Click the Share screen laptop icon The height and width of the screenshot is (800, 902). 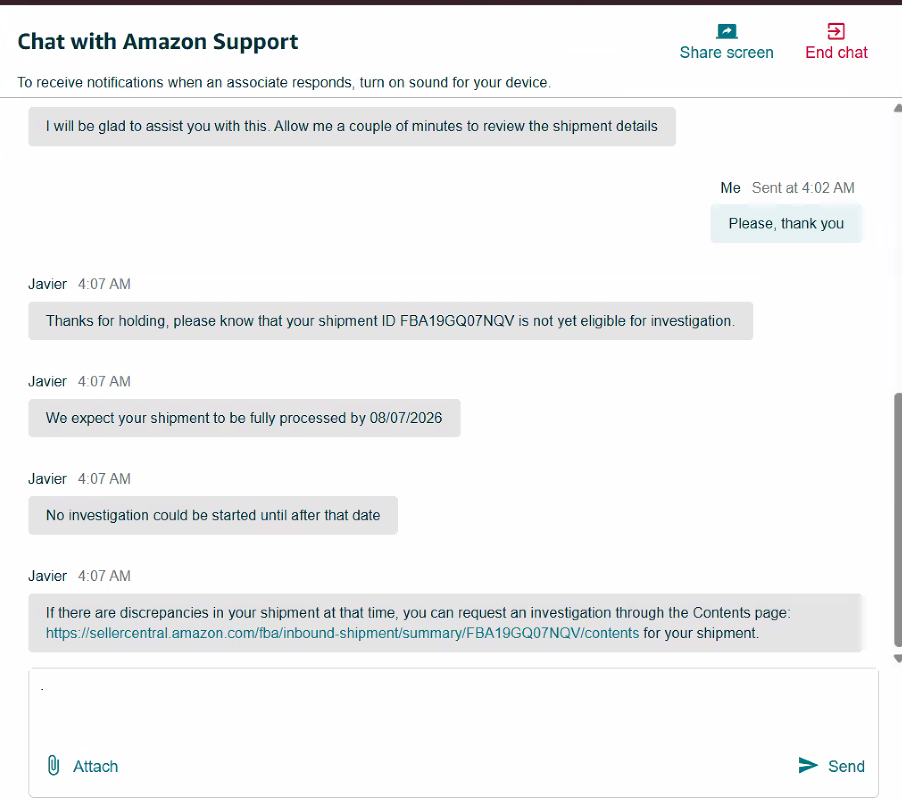tap(727, 31)
